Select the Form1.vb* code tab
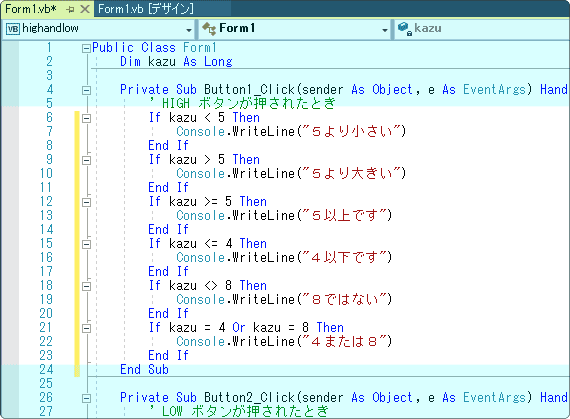570x419 pixels. (31, 9)
